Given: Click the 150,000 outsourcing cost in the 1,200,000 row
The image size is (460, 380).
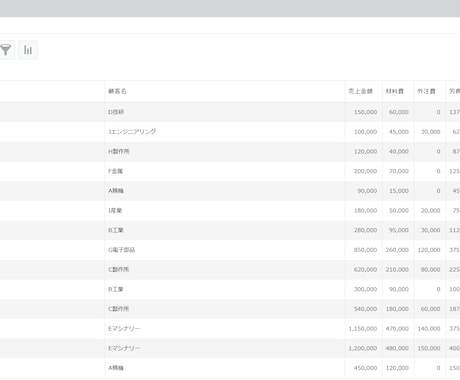Looking at the screenshot, I should (x=429, y=348).
